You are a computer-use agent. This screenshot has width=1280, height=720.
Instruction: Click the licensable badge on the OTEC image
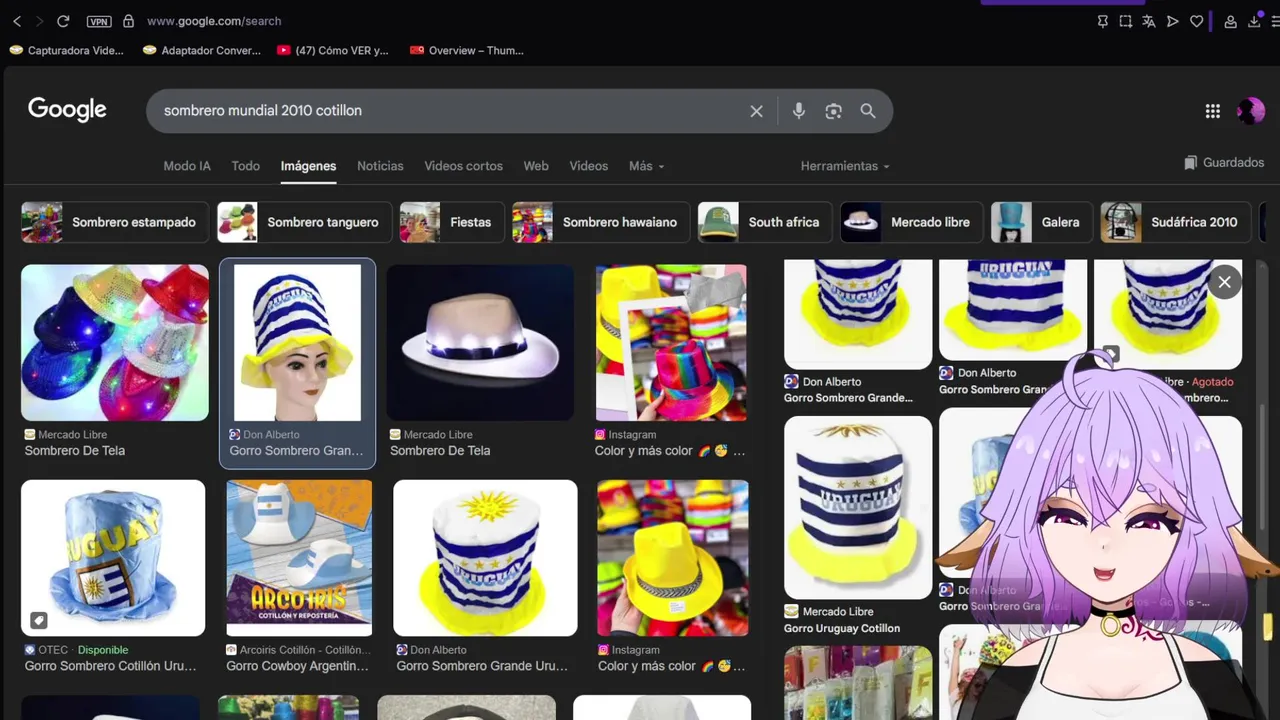(x=38, y=621)
